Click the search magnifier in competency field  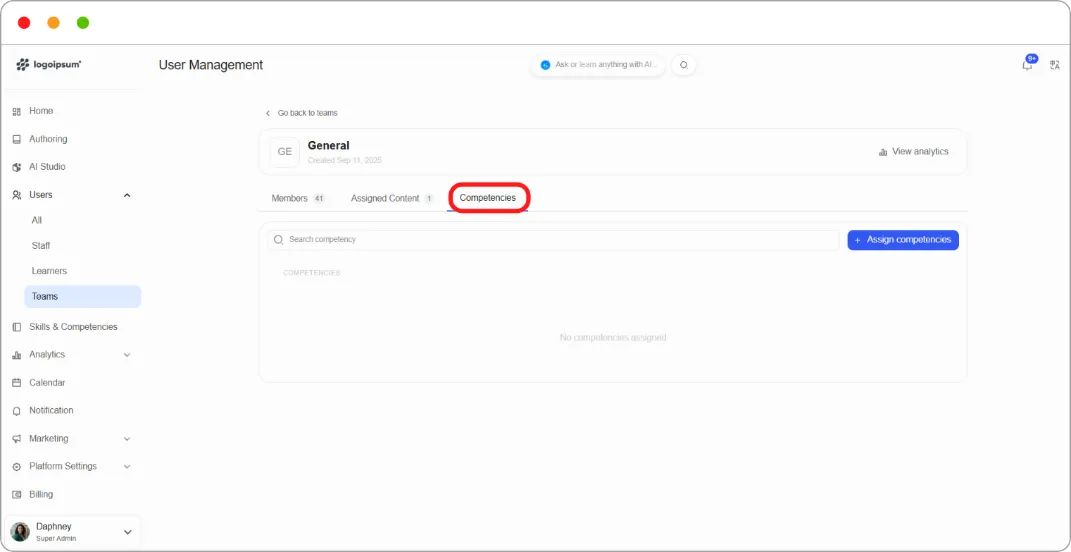pos(278,240)
